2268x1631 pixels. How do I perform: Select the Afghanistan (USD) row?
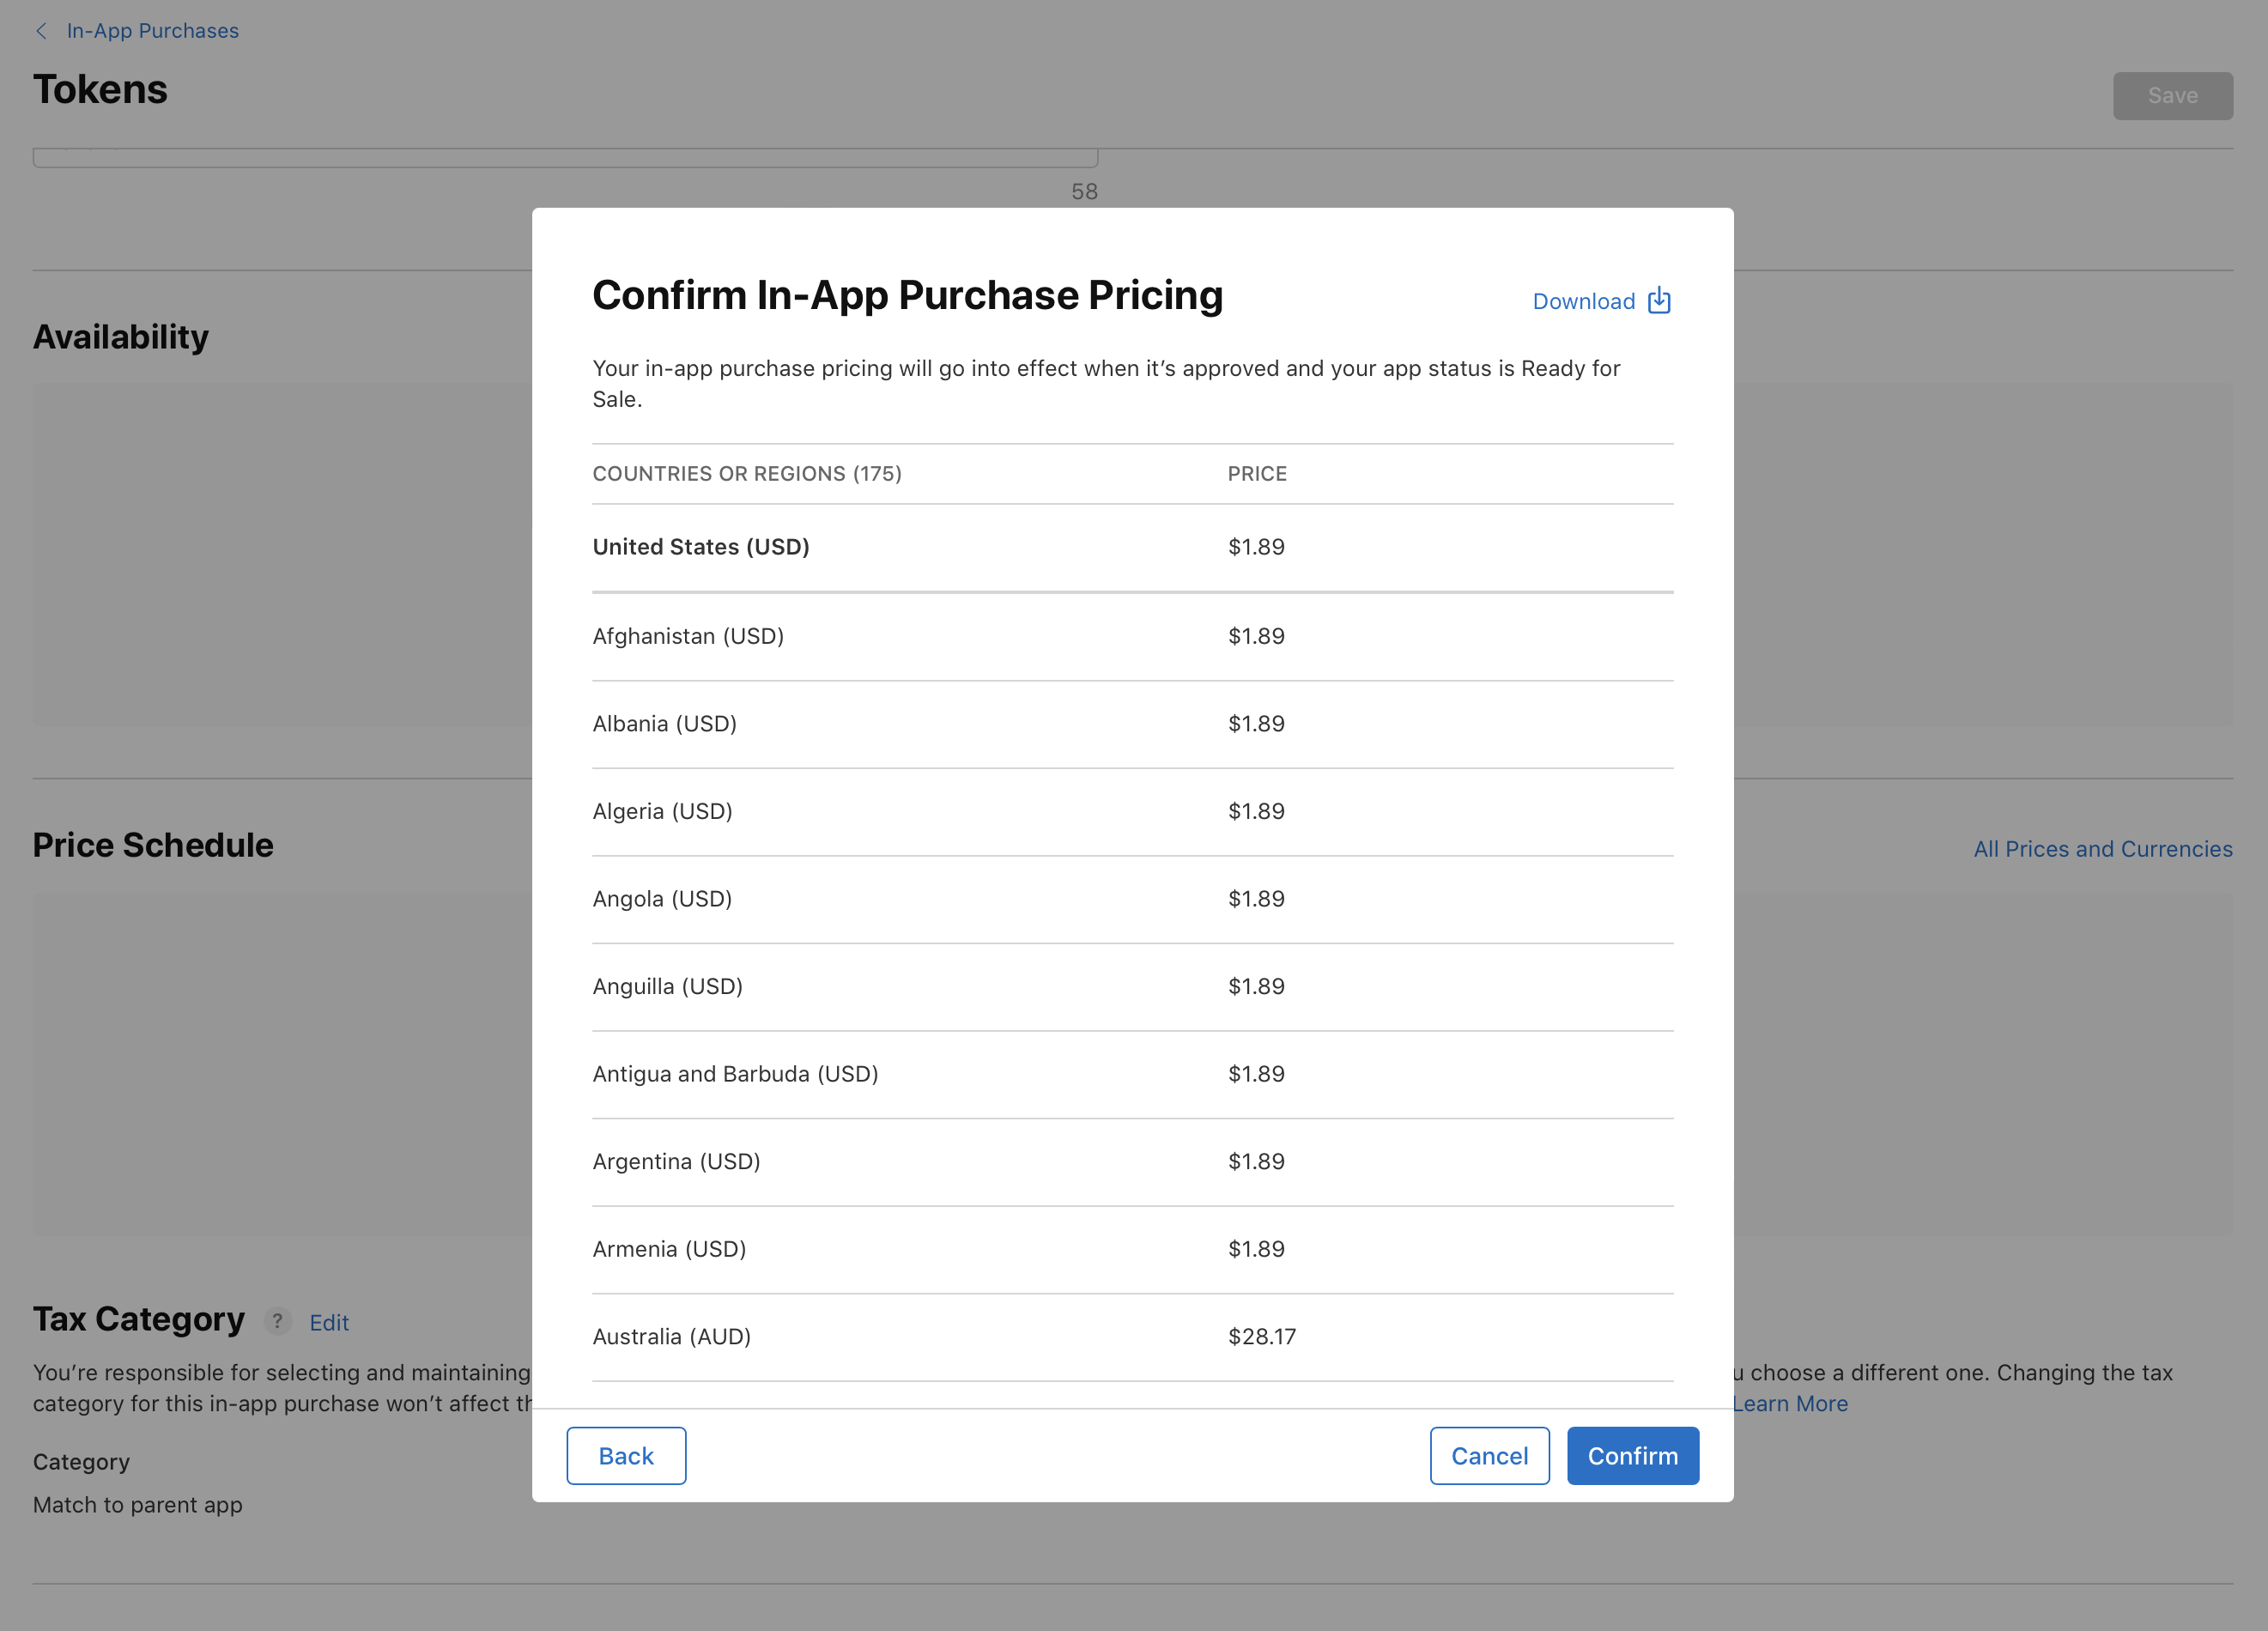click(688, 636)
